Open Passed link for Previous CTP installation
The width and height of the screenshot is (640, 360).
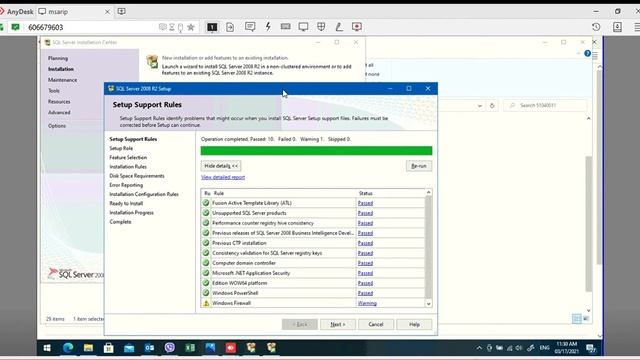[365, 243]
